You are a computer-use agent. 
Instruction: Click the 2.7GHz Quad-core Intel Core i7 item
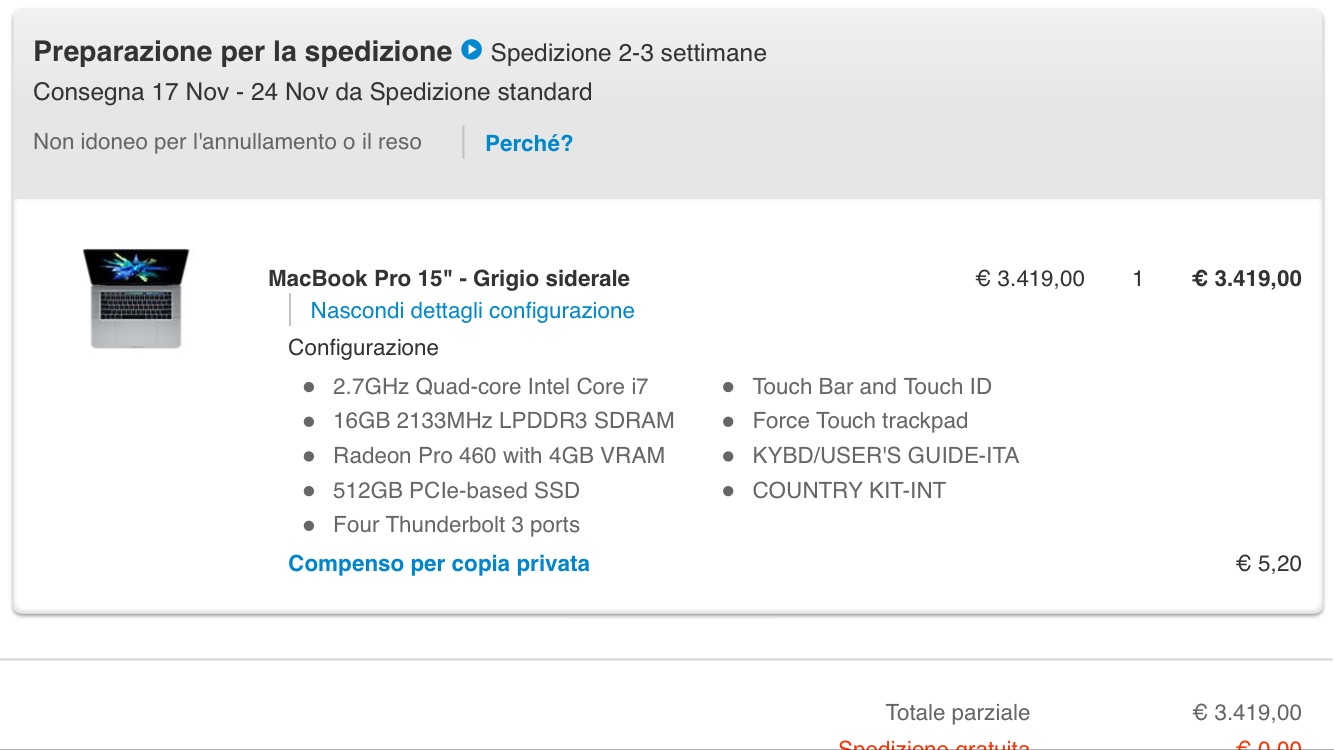(x=490, y=387)
